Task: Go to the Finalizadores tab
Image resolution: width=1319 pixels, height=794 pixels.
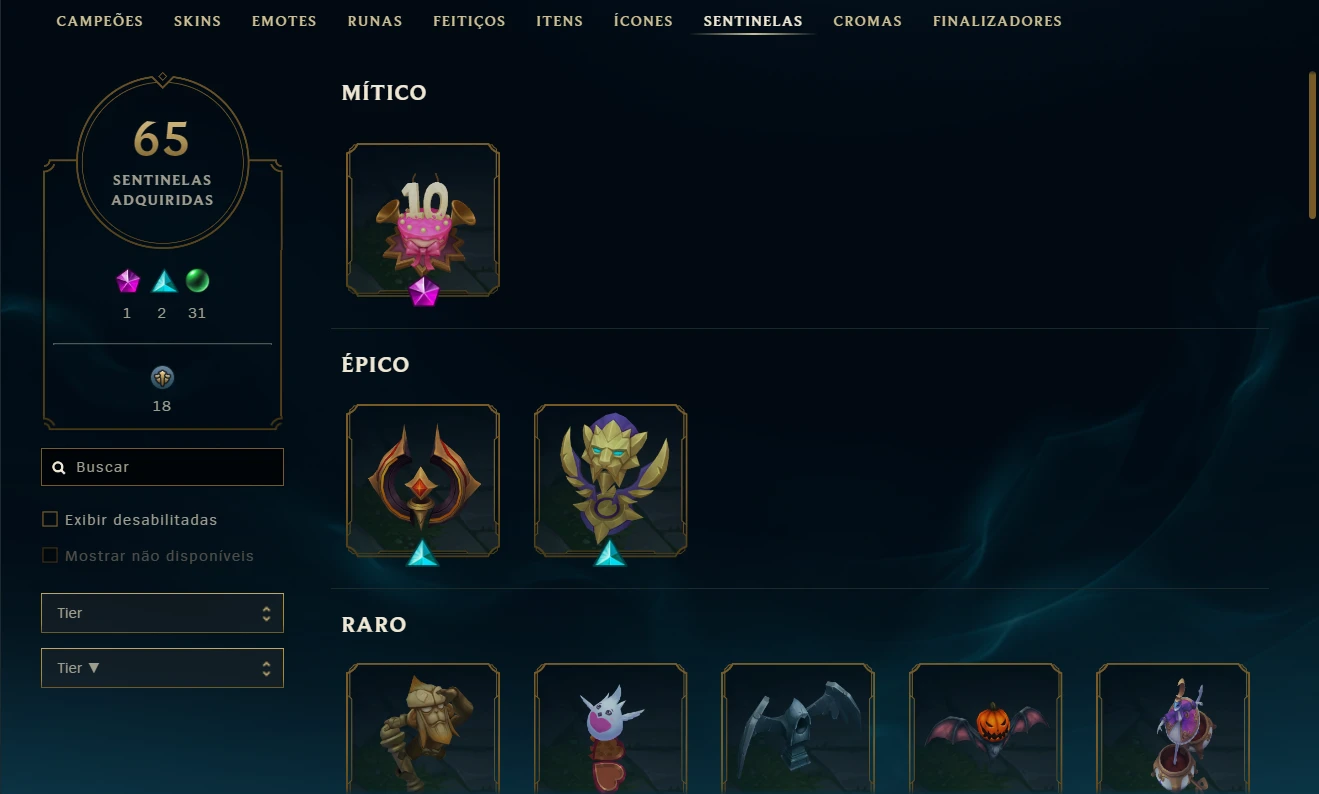Action: [x=997, y=21]
